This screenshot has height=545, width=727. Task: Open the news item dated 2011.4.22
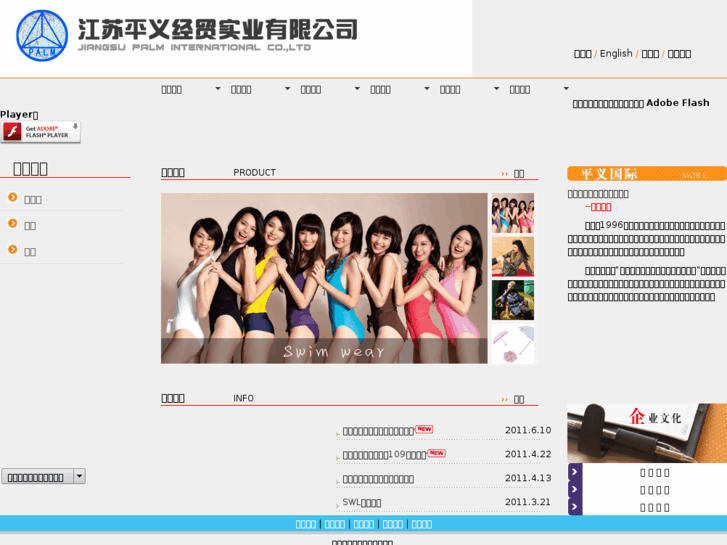tap(384, 455)
